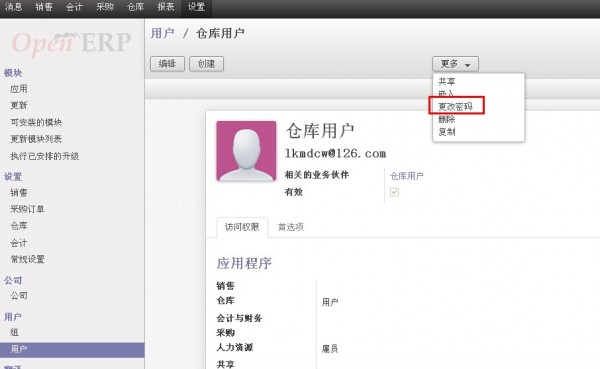The height and width of the screenshot is (369, 600).
Task: Open 公司 sub-item in the sidebar
Action: (19, 296)
